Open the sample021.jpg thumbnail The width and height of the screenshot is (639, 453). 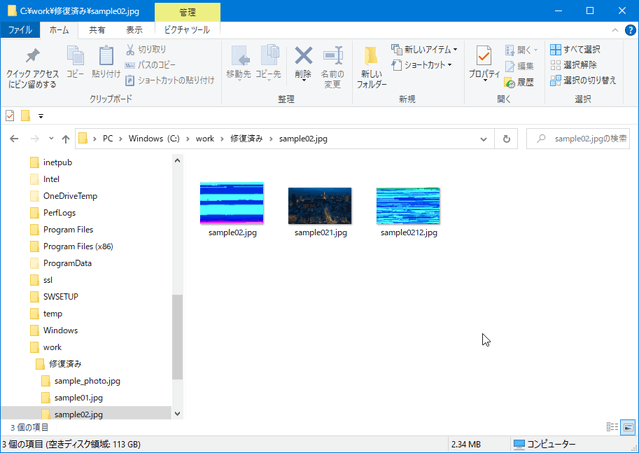(320, 205)
